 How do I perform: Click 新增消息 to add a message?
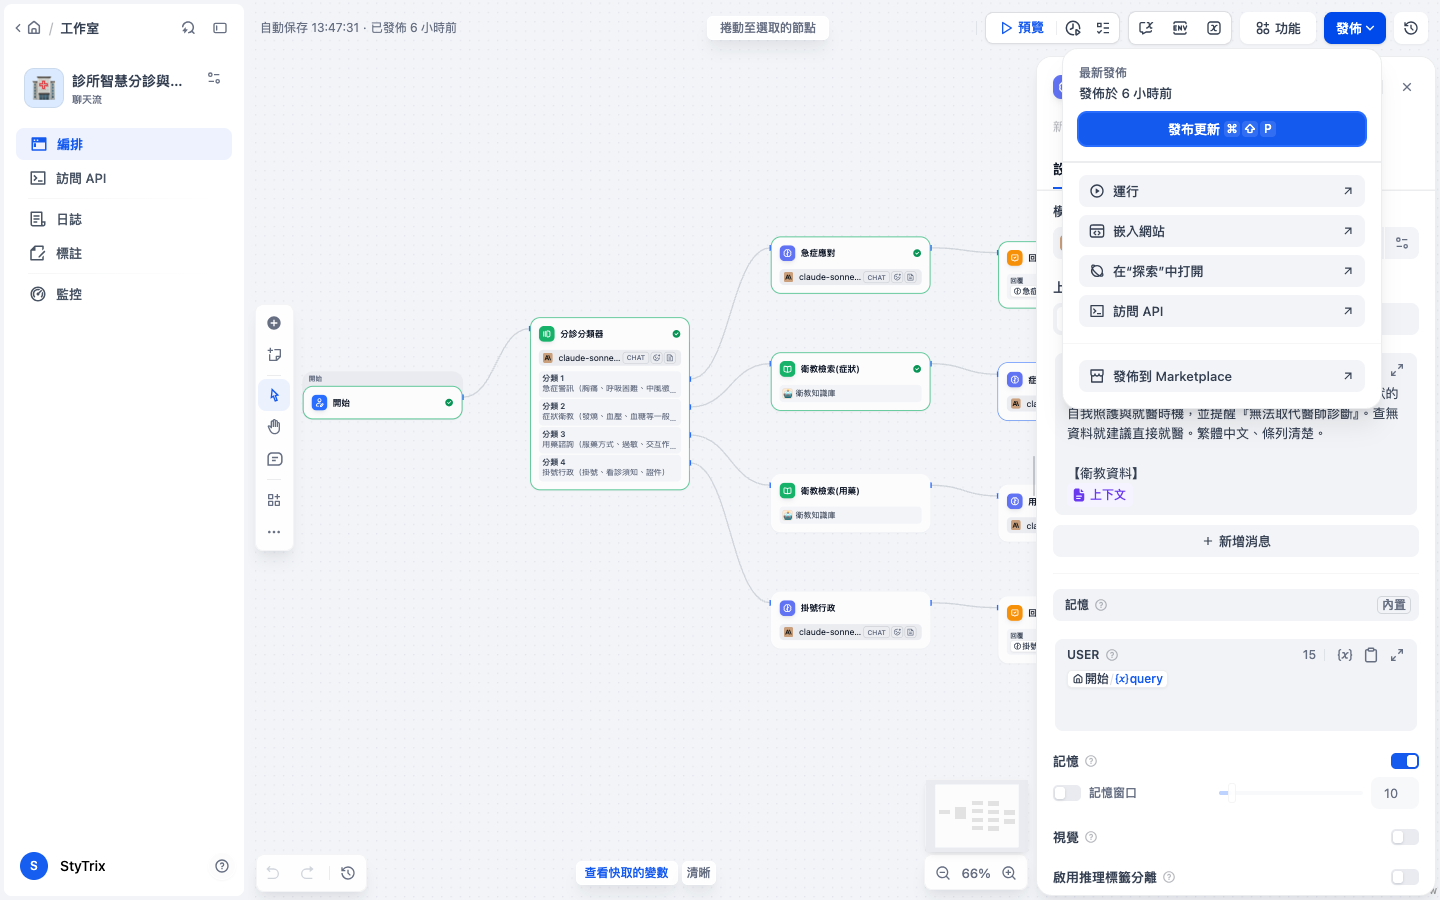tap(1236, 541)
